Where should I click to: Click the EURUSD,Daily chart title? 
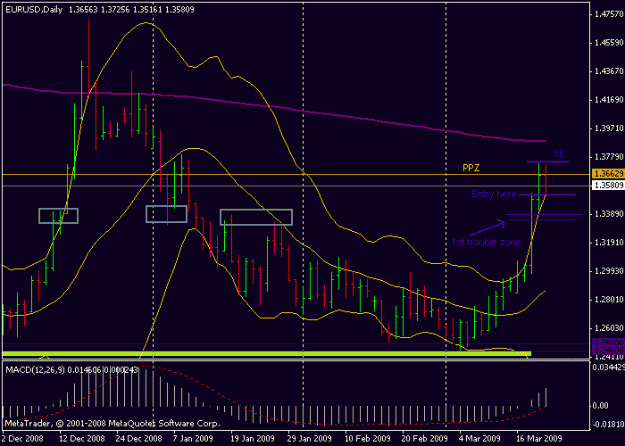[x=33, y=10]
